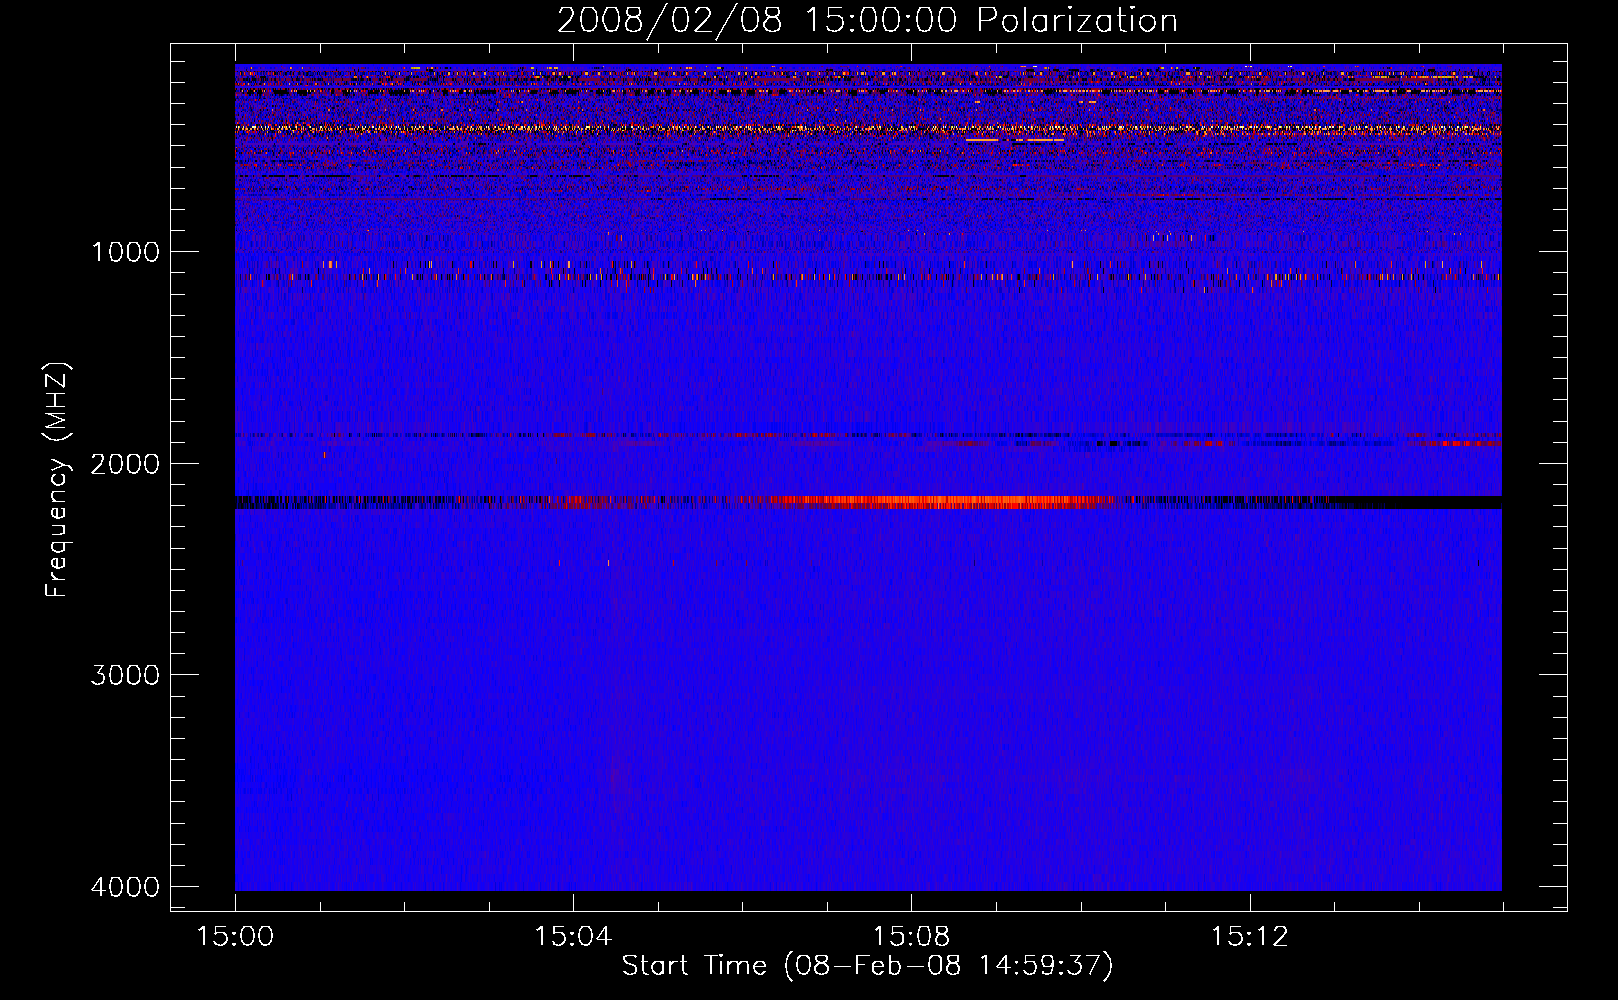Click the "Frequency (MHZ)" axis label
The height and width of the screenshot is (1000, 1618).
pos(58,480)
